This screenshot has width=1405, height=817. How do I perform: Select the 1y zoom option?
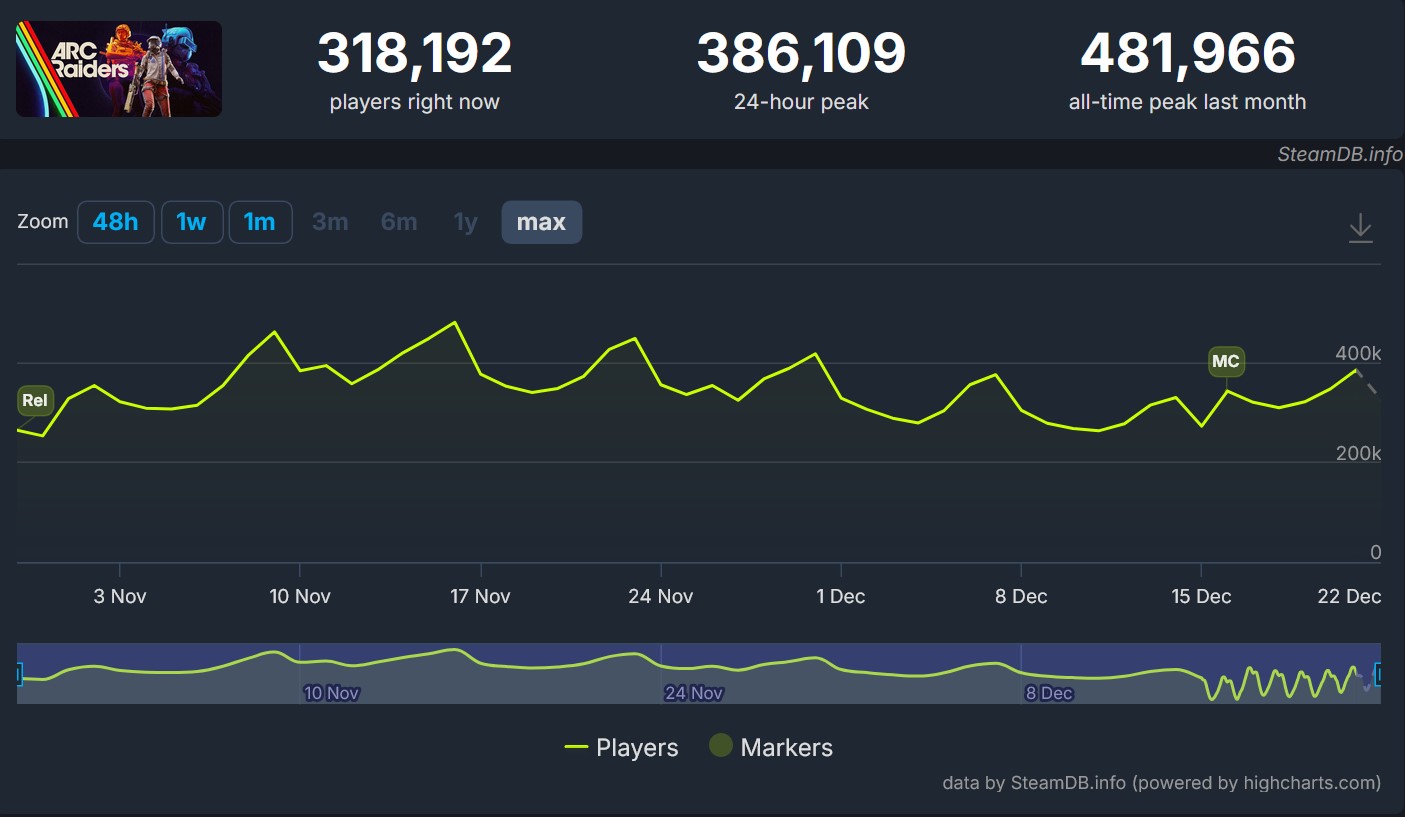(466, 222)
